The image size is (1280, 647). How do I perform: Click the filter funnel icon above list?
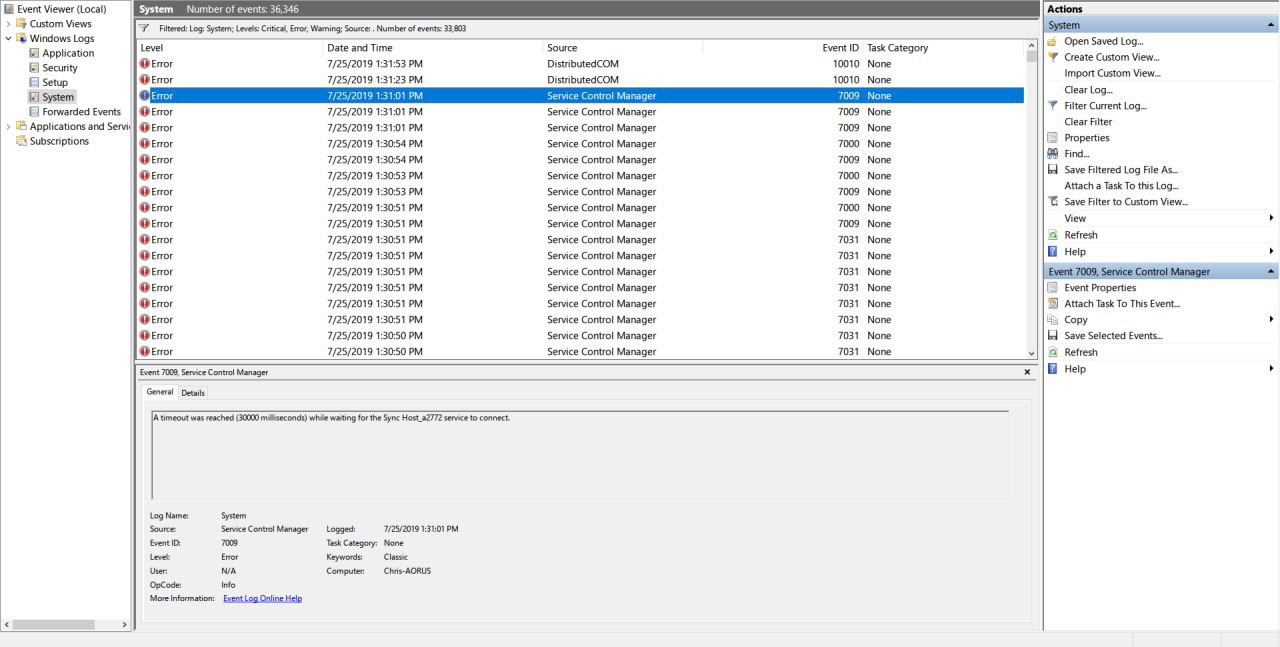(x=145, y=28)
